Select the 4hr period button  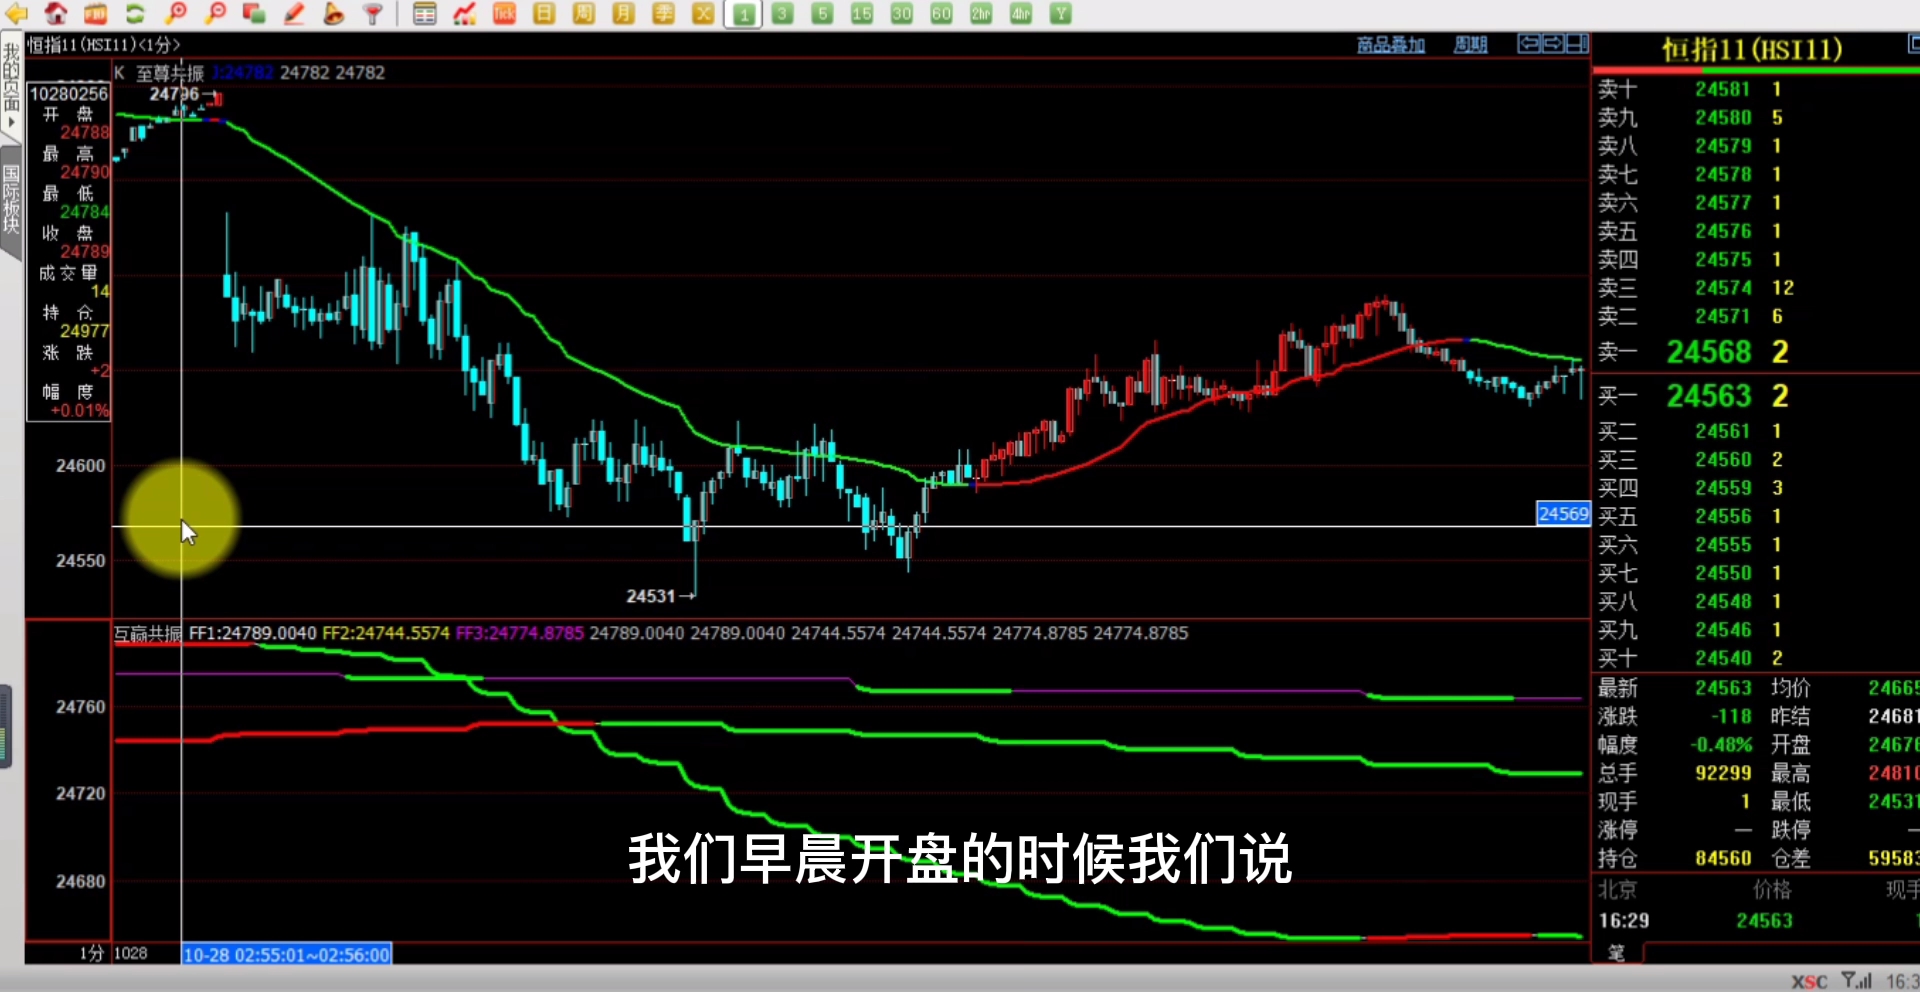pyautogui.click(x=1021, y=13)
